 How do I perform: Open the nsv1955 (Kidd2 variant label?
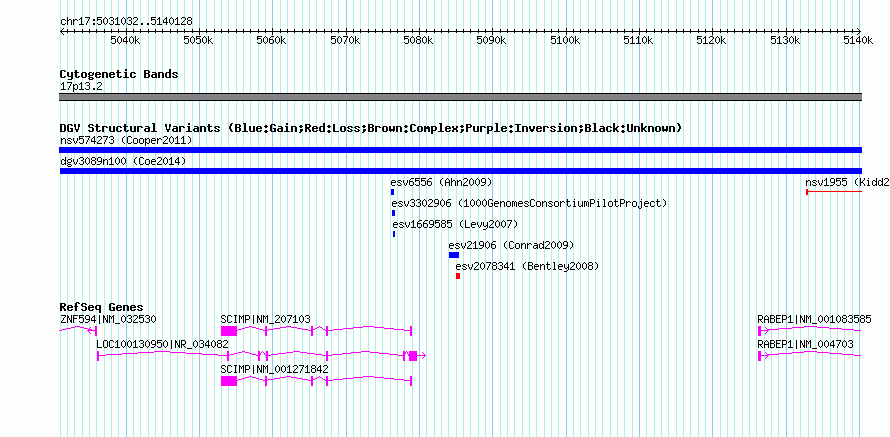click(x=847, y=182)
